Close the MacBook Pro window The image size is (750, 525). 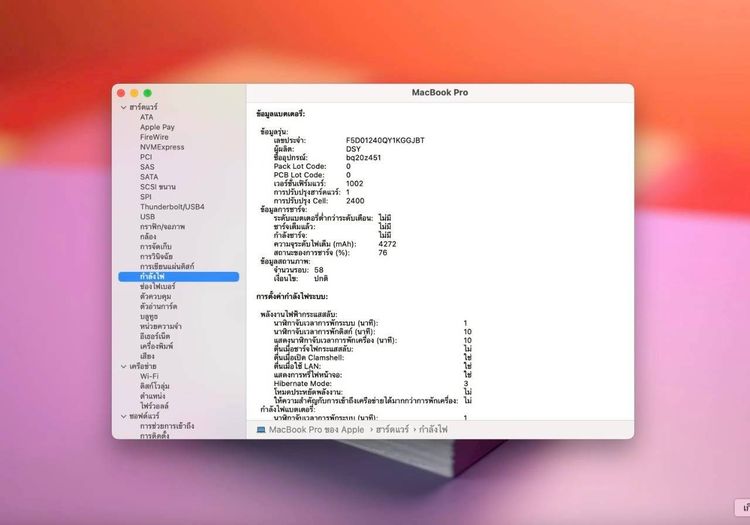(x=121, y=93)
